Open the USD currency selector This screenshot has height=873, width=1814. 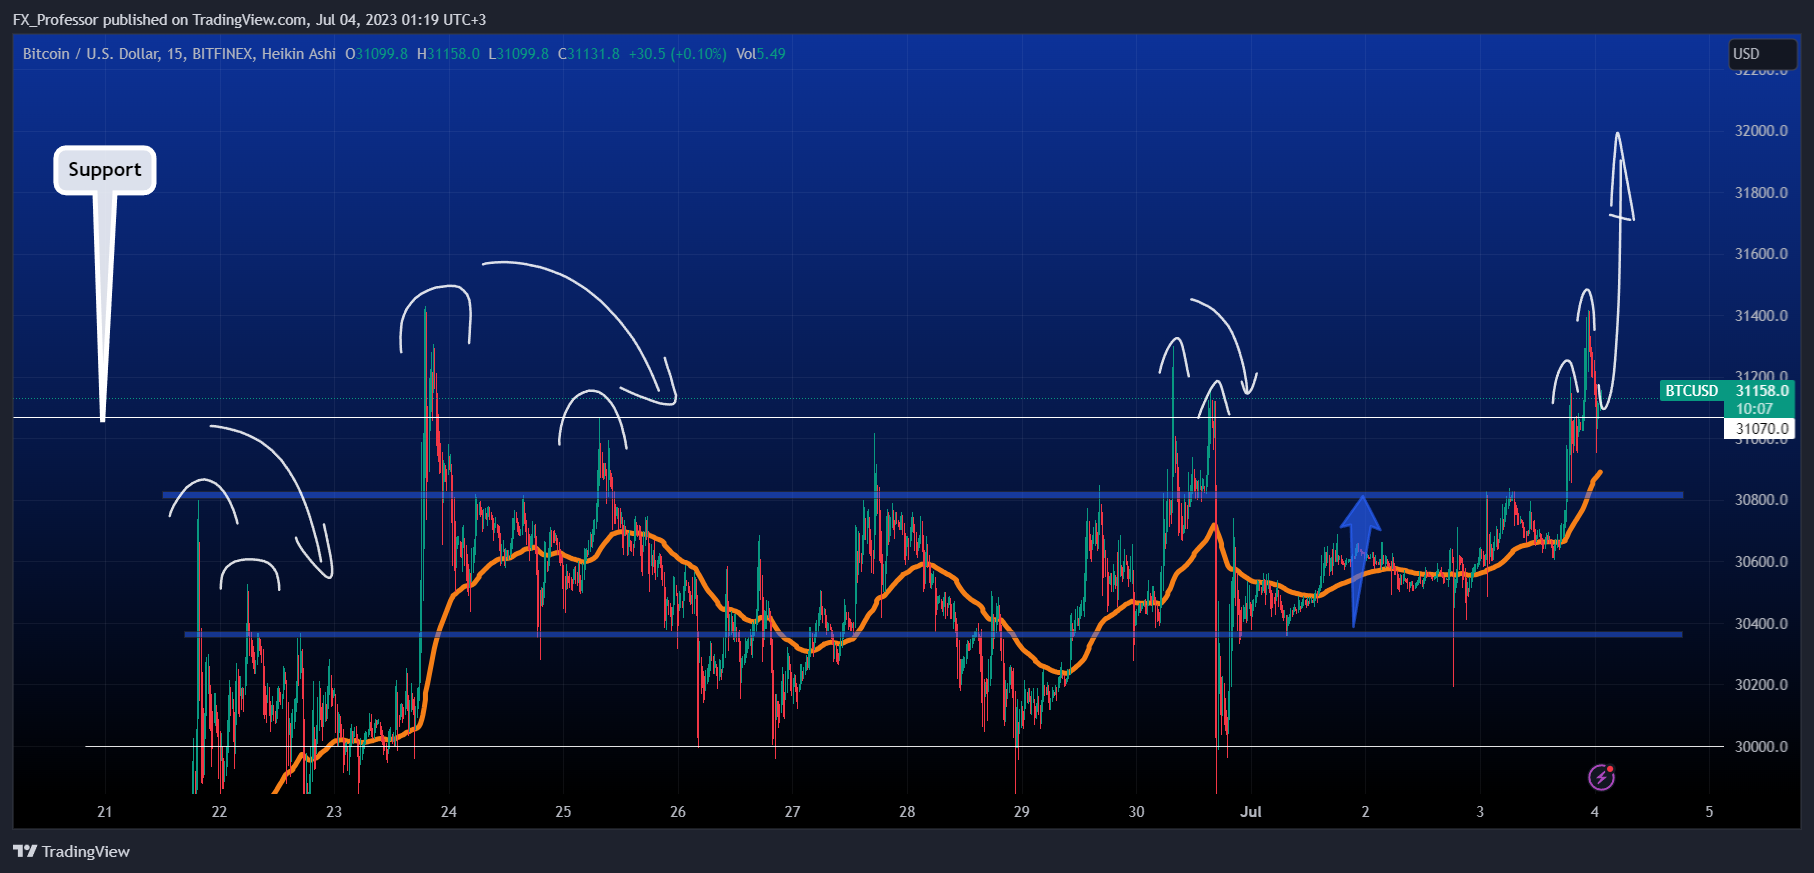click(x=1763, y=54)
